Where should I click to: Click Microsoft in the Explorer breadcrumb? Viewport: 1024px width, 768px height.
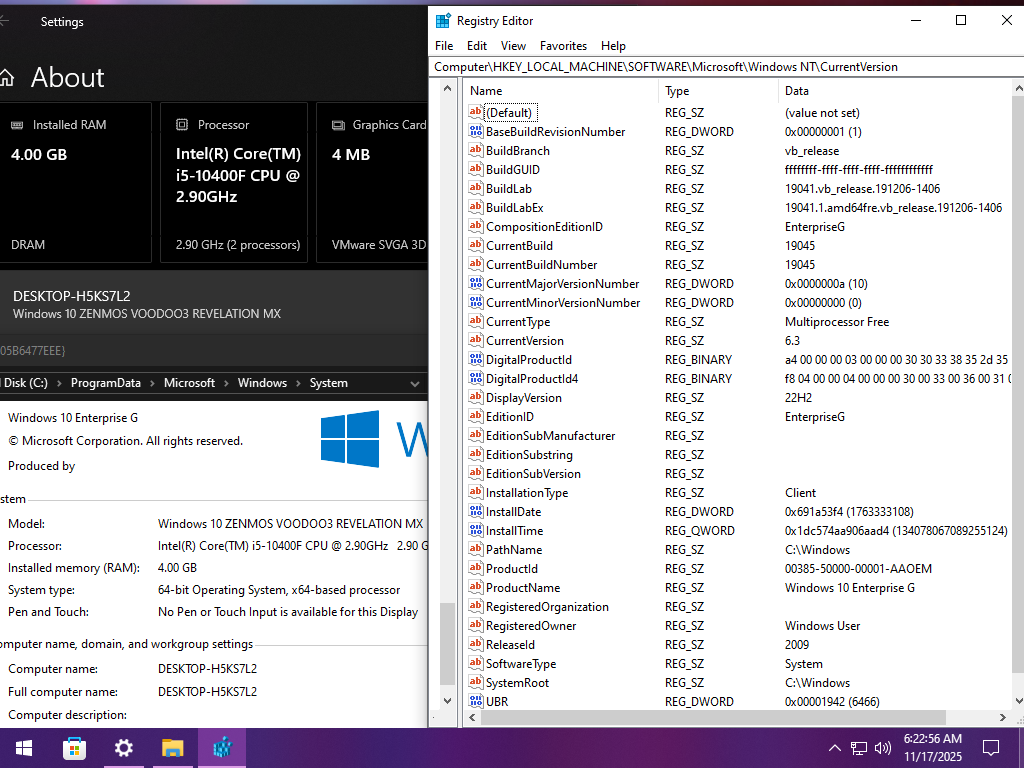[189, 383]
